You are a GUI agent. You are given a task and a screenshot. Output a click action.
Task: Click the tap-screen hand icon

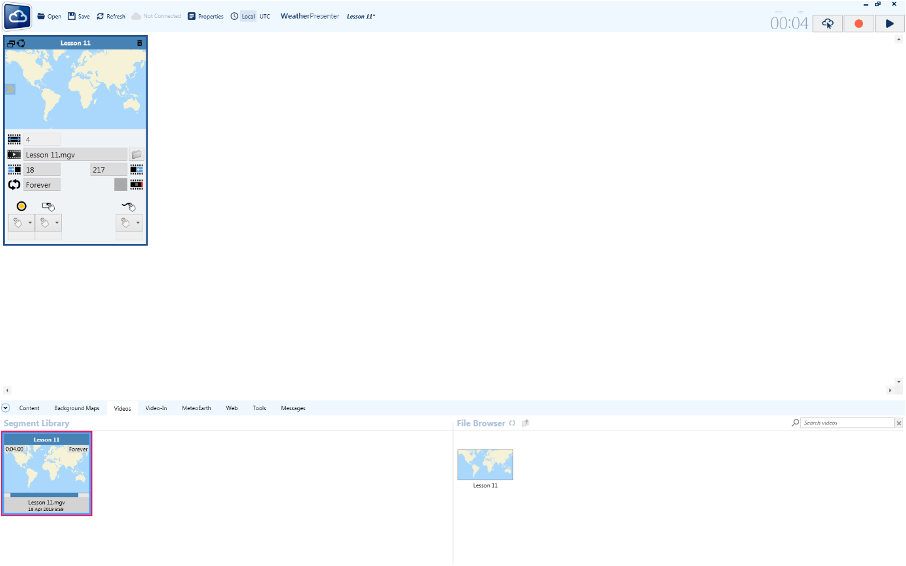tap(48, 206)
